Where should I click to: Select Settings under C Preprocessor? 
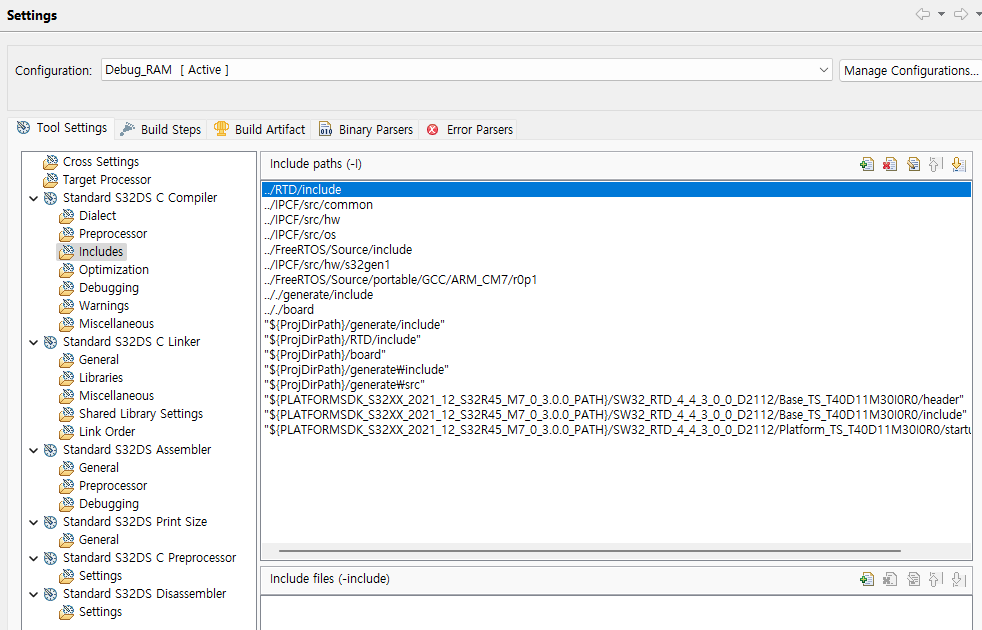(x=100, y=576)
